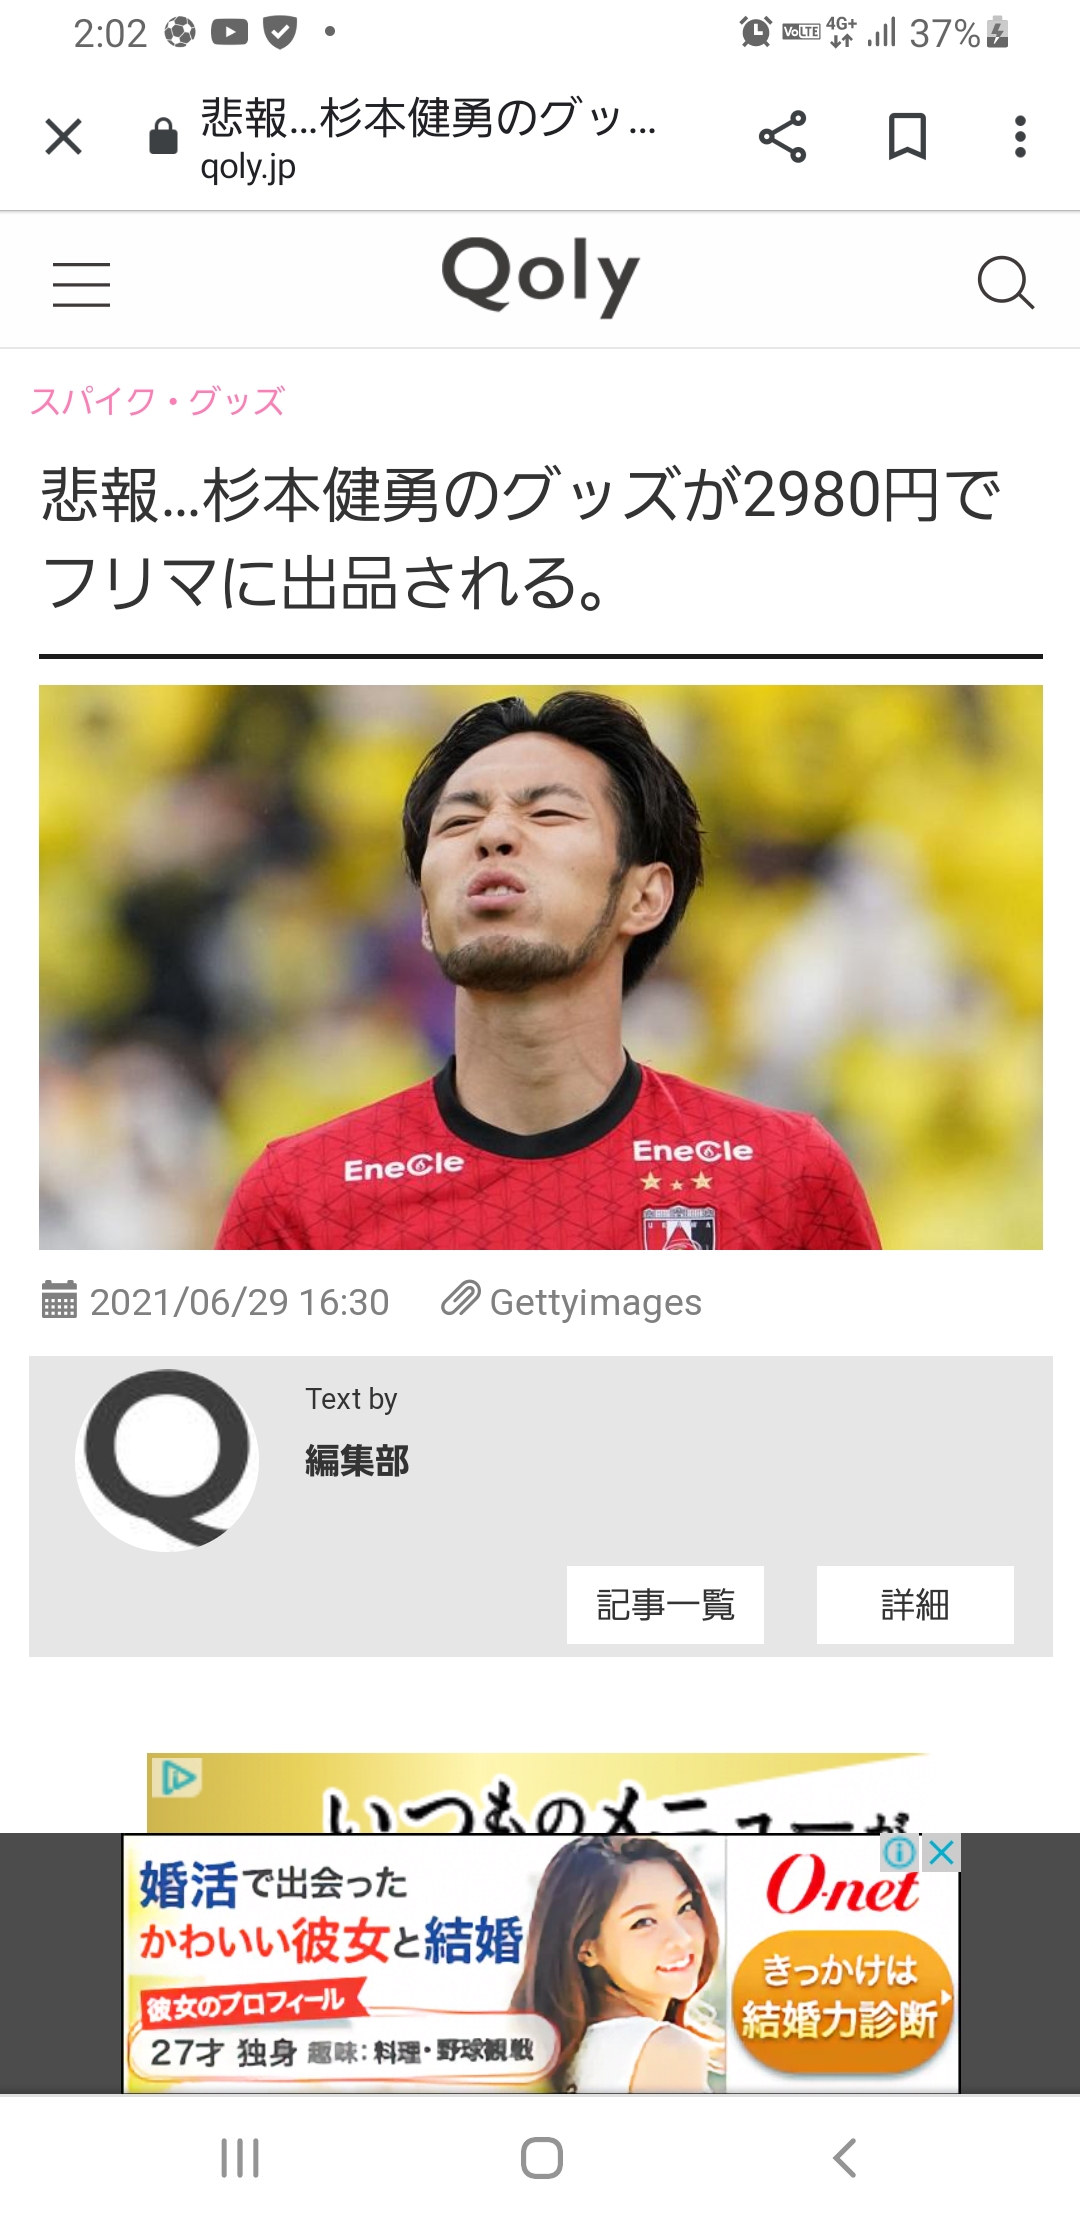Tap the round Q author avatar
1080x2220 pixels.
pos(167,1460)
